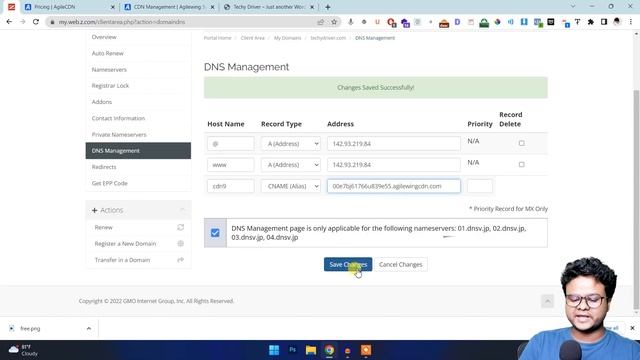The height and width of the screenshot is (360, 640).
Task: Click the back-to-top arrow button in footer
Action: click(x=547, y=301)
